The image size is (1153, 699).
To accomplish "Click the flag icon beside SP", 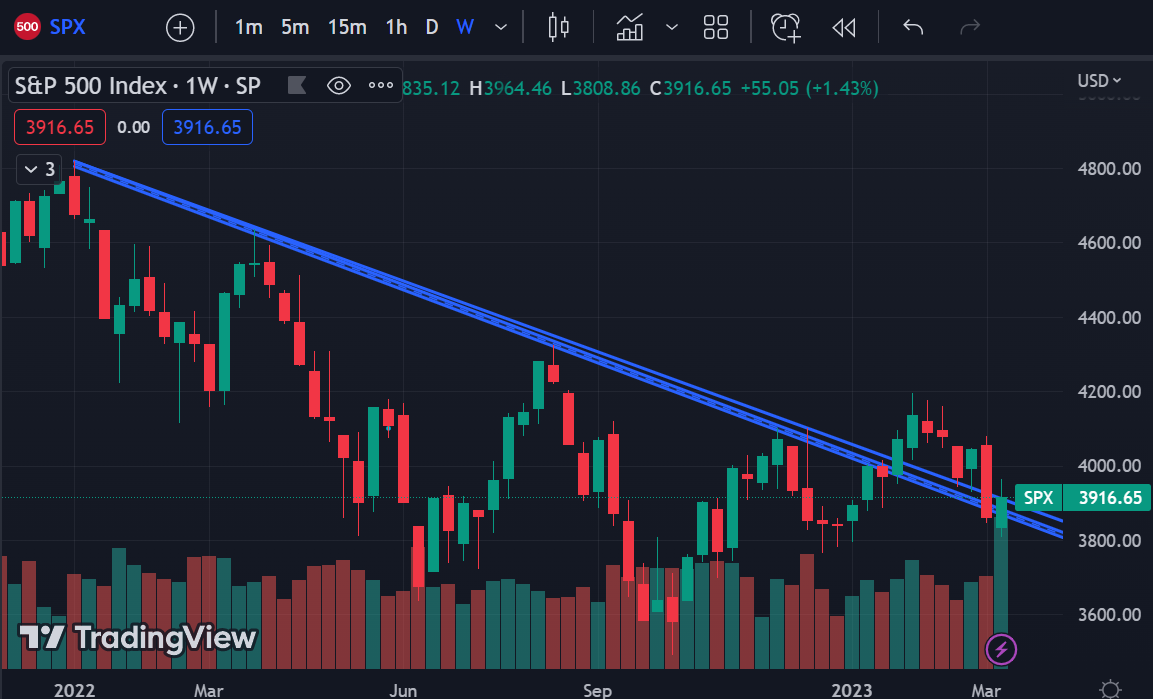I will [x=296, y=85].
